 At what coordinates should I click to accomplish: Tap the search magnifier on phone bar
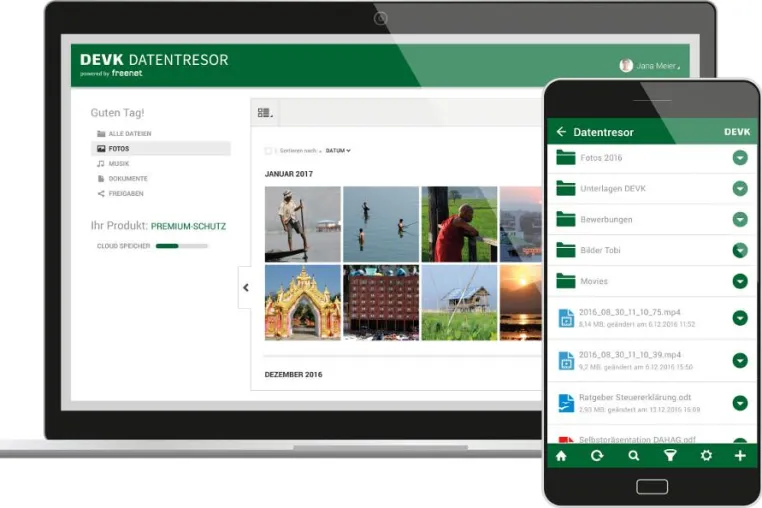(x=633, y=455)
